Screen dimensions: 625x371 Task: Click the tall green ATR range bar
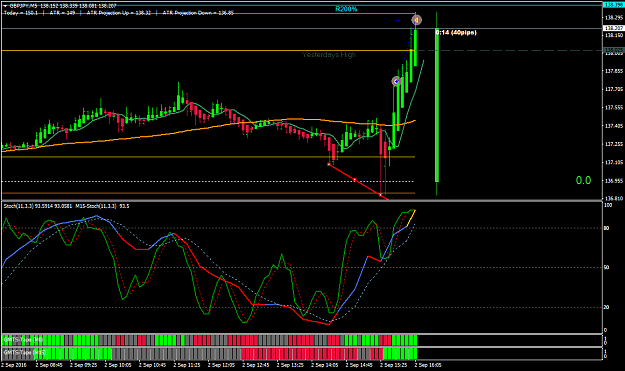(x=437, y=106)
